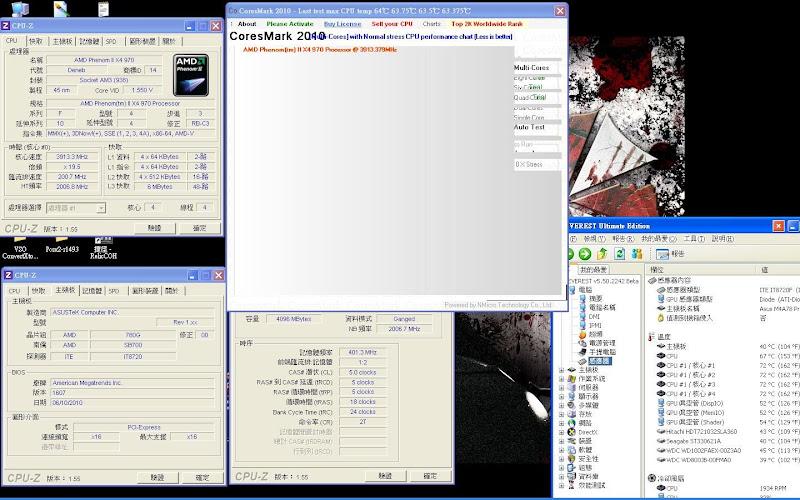Click the Windows flag icon of 作業系統
This screenshot has width=800, height=500.
click(572, 379)
